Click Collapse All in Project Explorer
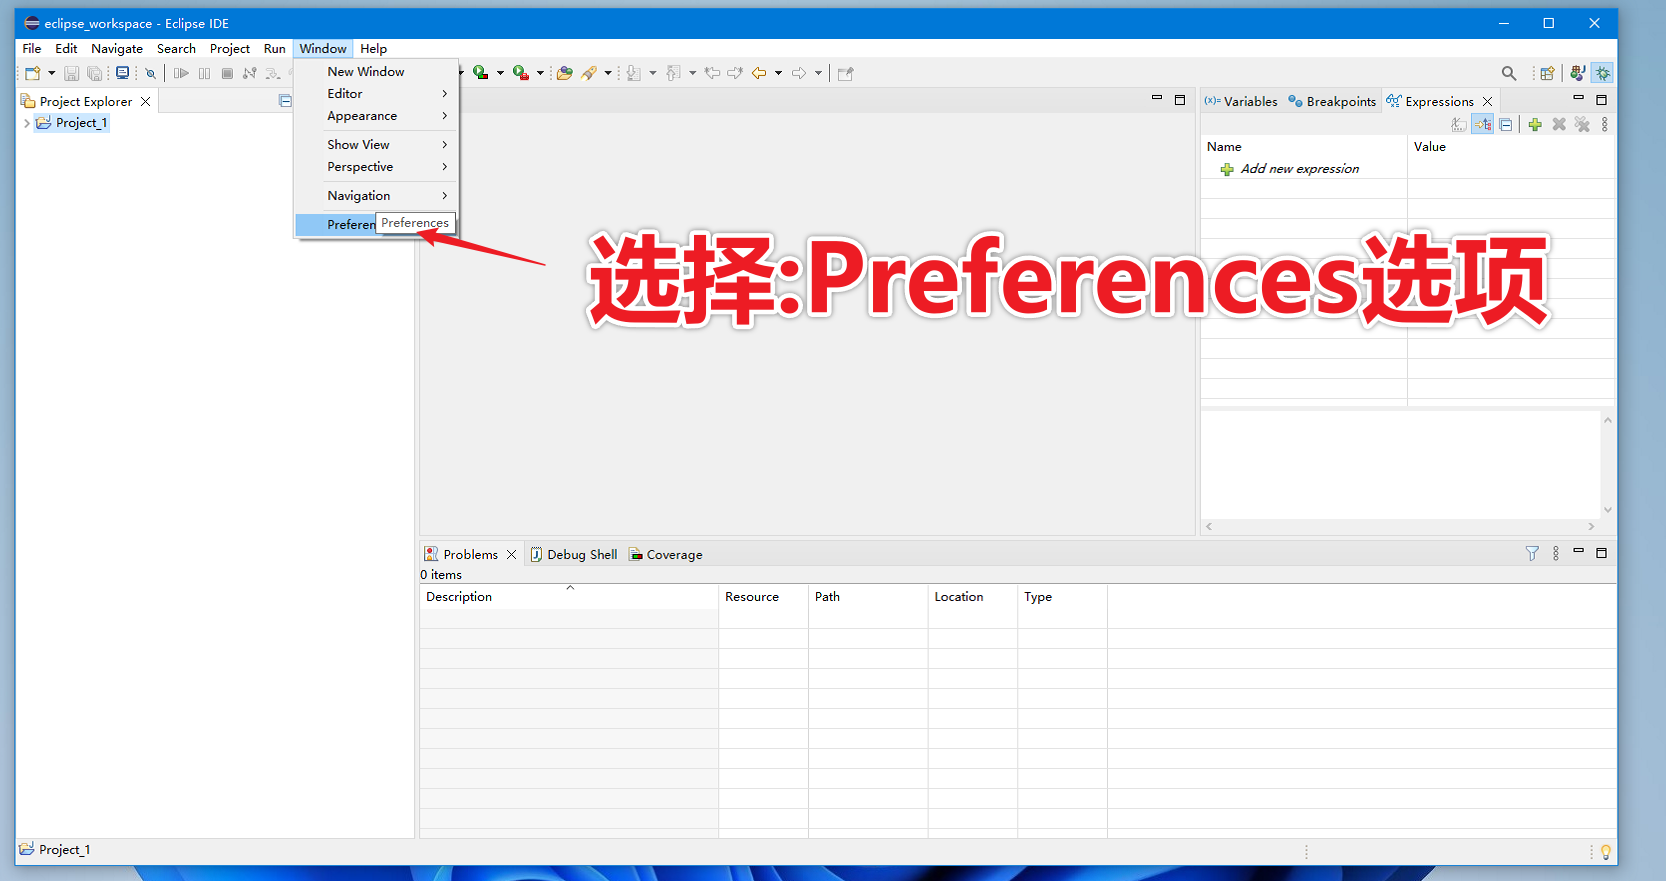Screen dimensions: 1666x881 [285, 101]
